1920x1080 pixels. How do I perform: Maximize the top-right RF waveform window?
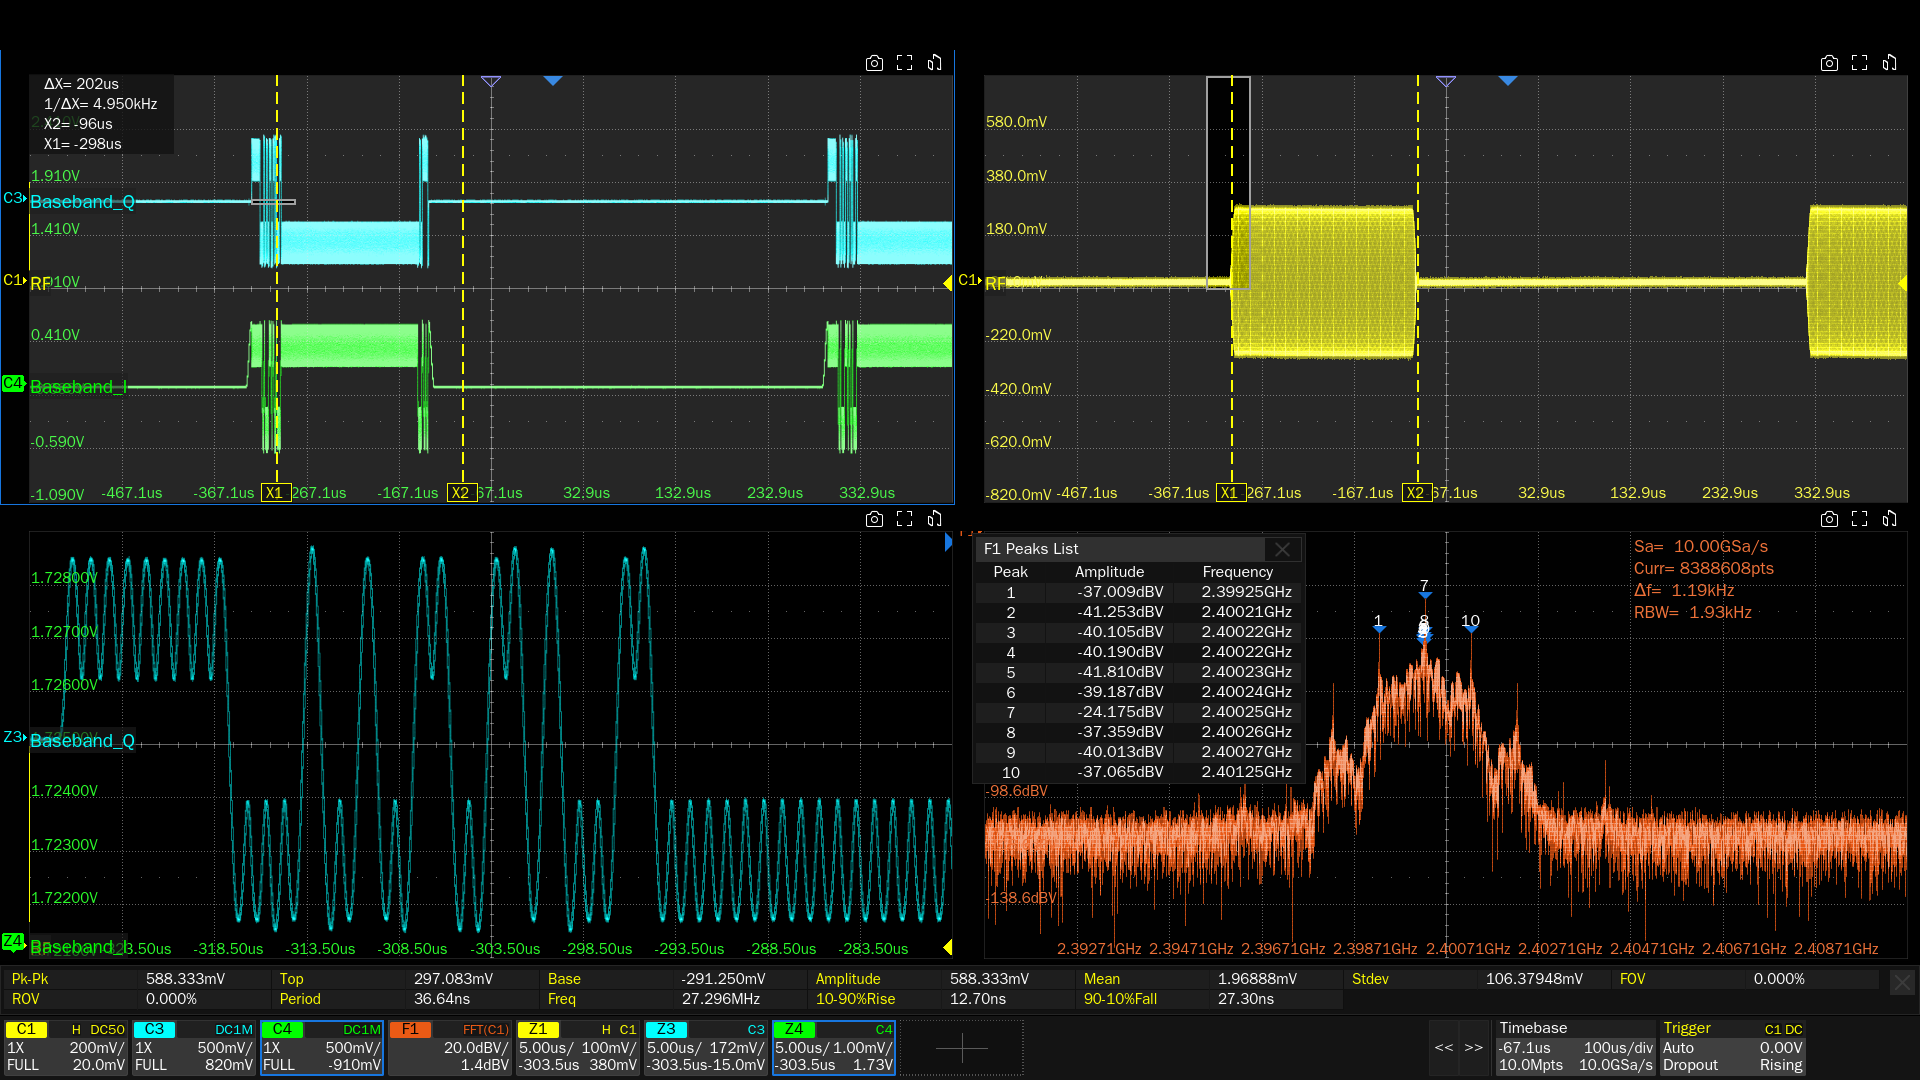click(1859, 63)
